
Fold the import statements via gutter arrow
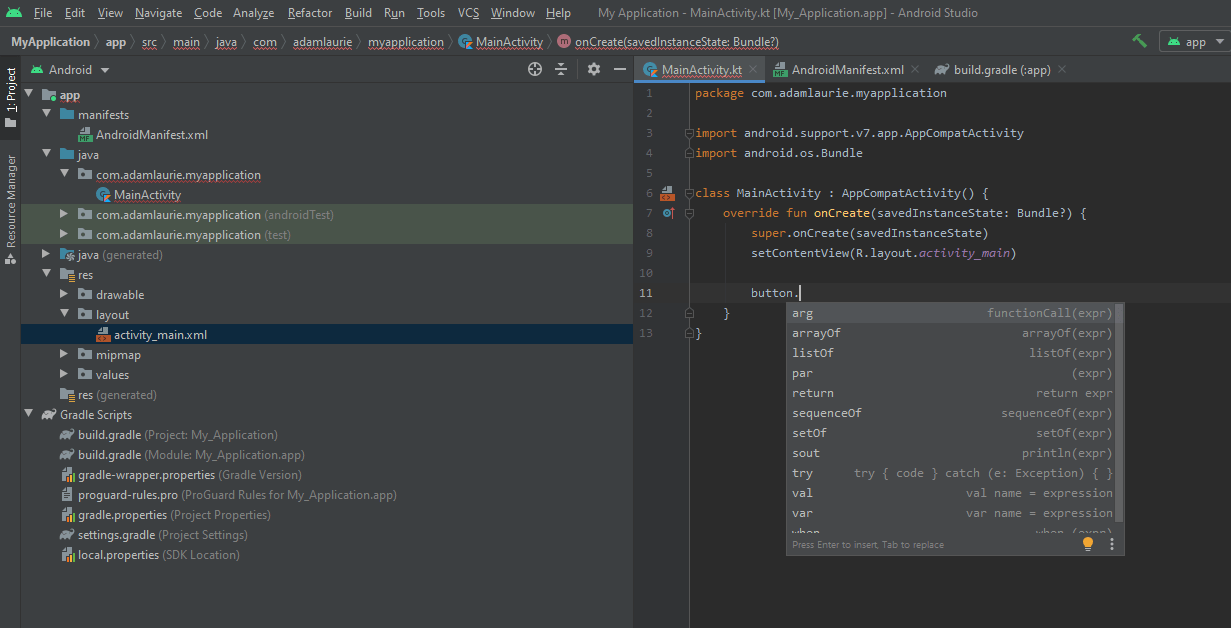coord(687,132)
